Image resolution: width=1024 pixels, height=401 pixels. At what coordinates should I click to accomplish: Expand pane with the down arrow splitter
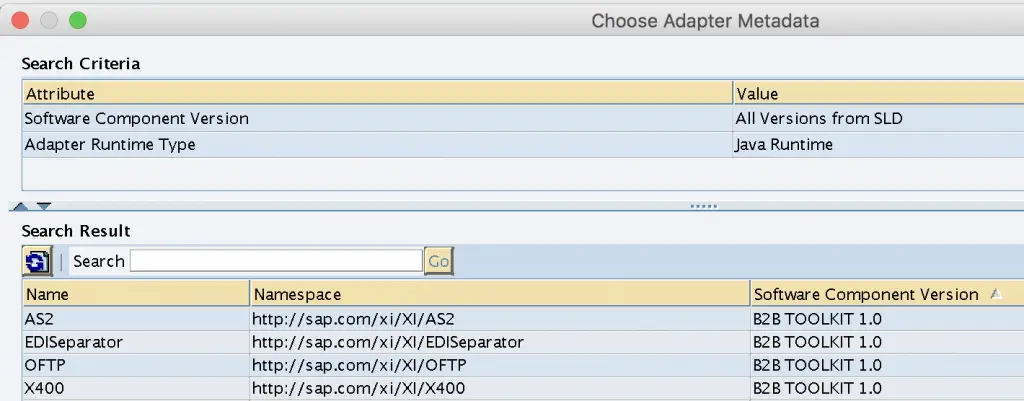44,206
